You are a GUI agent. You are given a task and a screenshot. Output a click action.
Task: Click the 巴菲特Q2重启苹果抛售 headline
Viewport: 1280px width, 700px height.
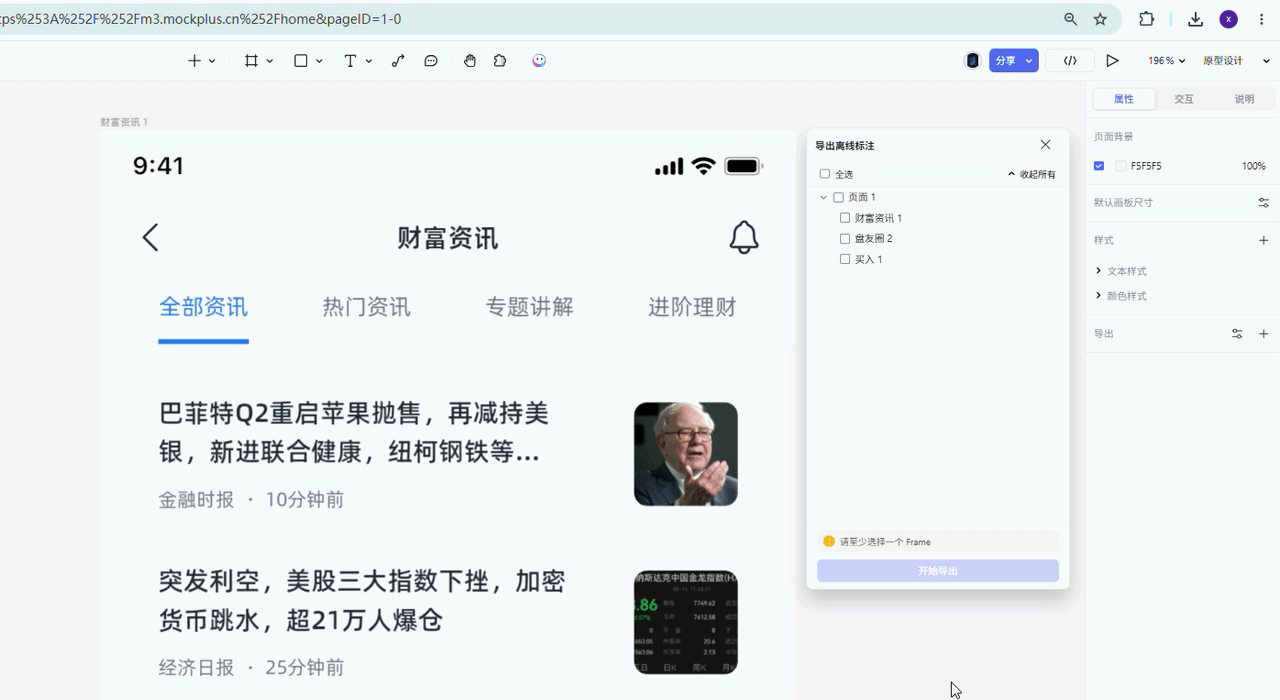tap(354, 433)
